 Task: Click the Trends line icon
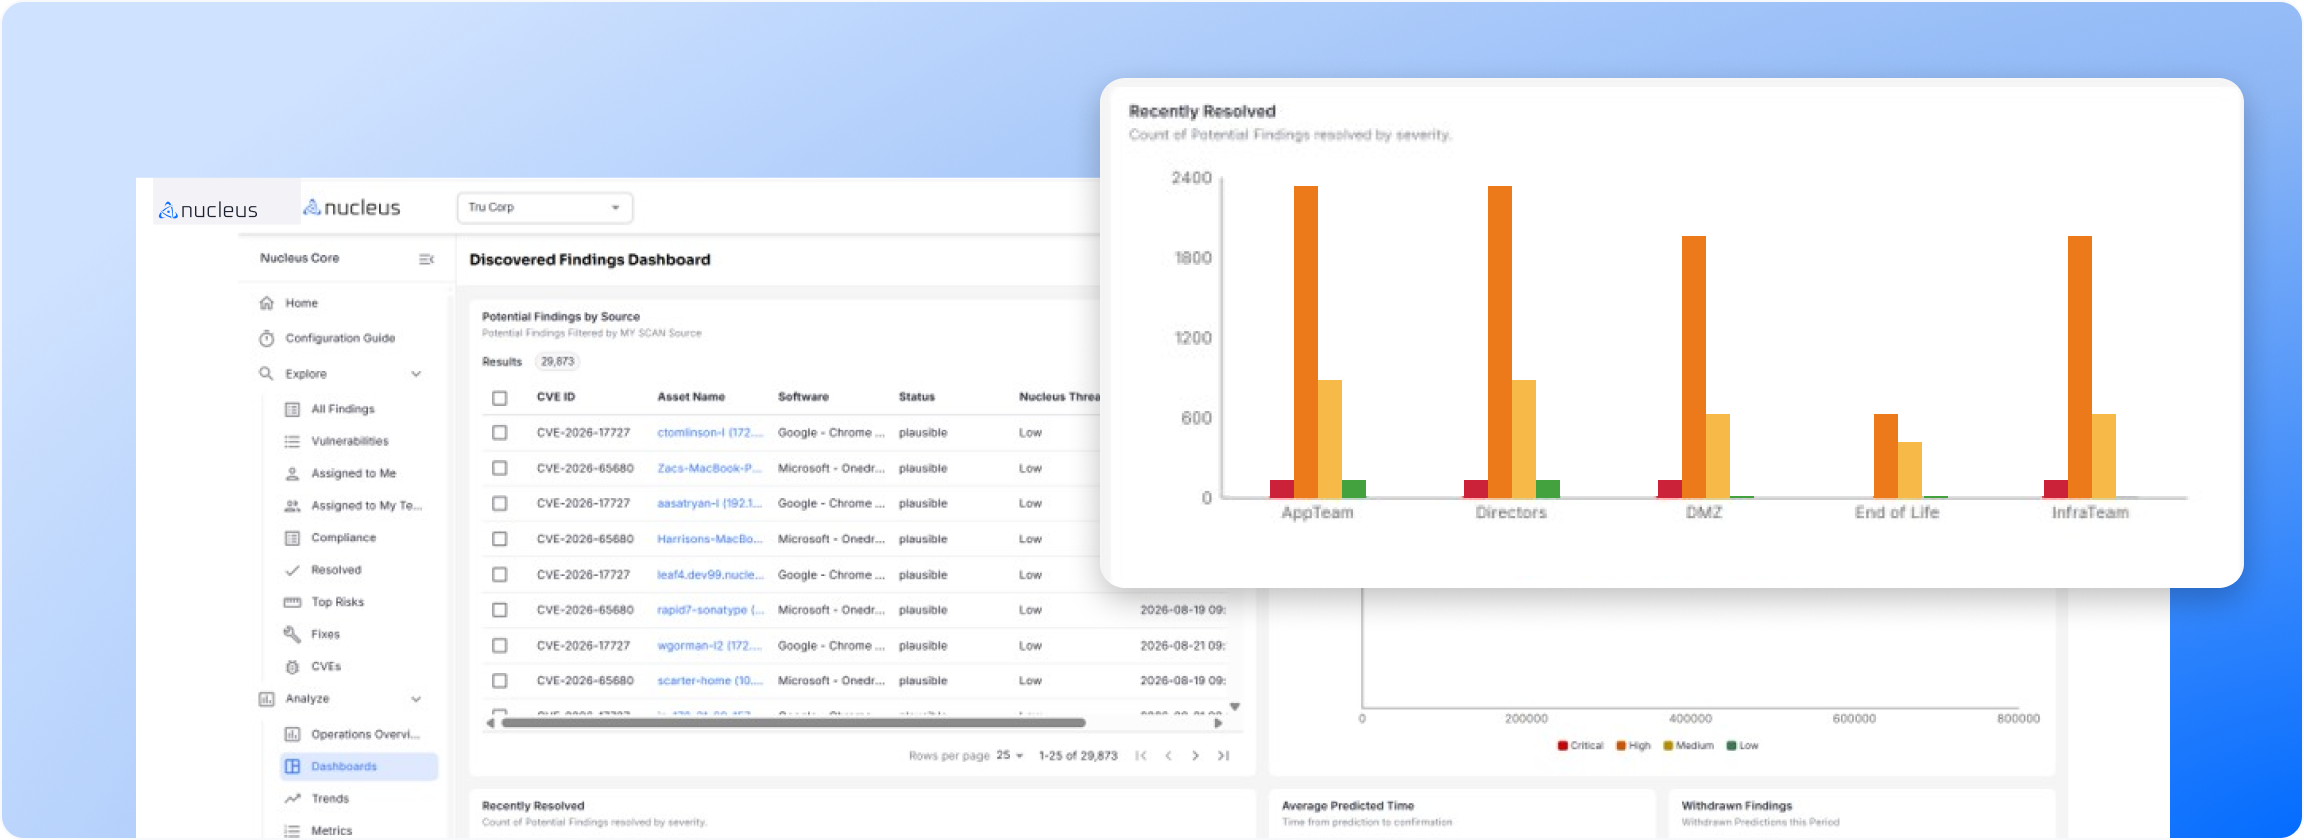(292, 798)
